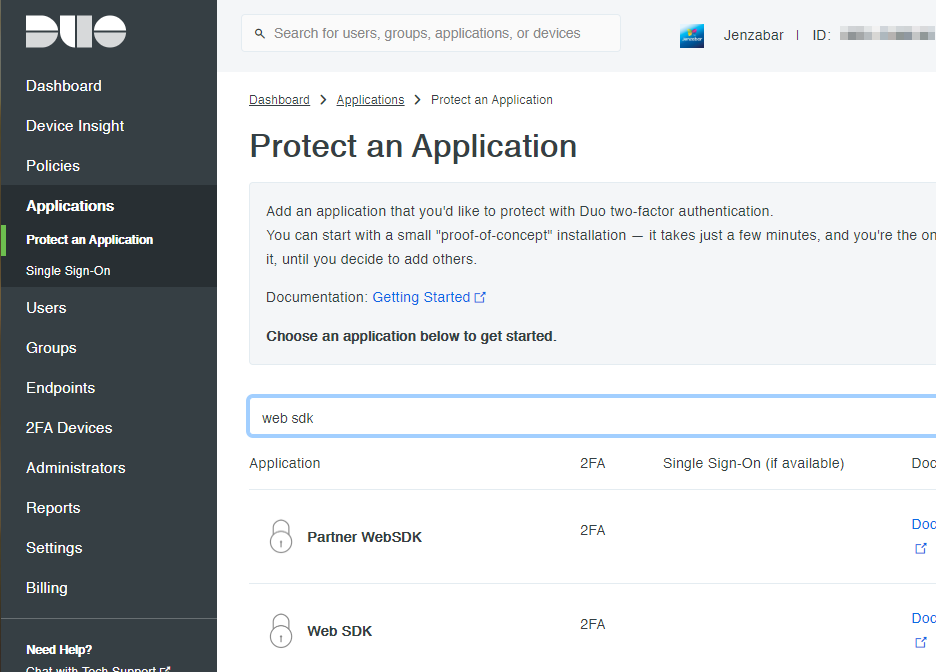Open Policies from the sidebar

[x=53, y=166]
